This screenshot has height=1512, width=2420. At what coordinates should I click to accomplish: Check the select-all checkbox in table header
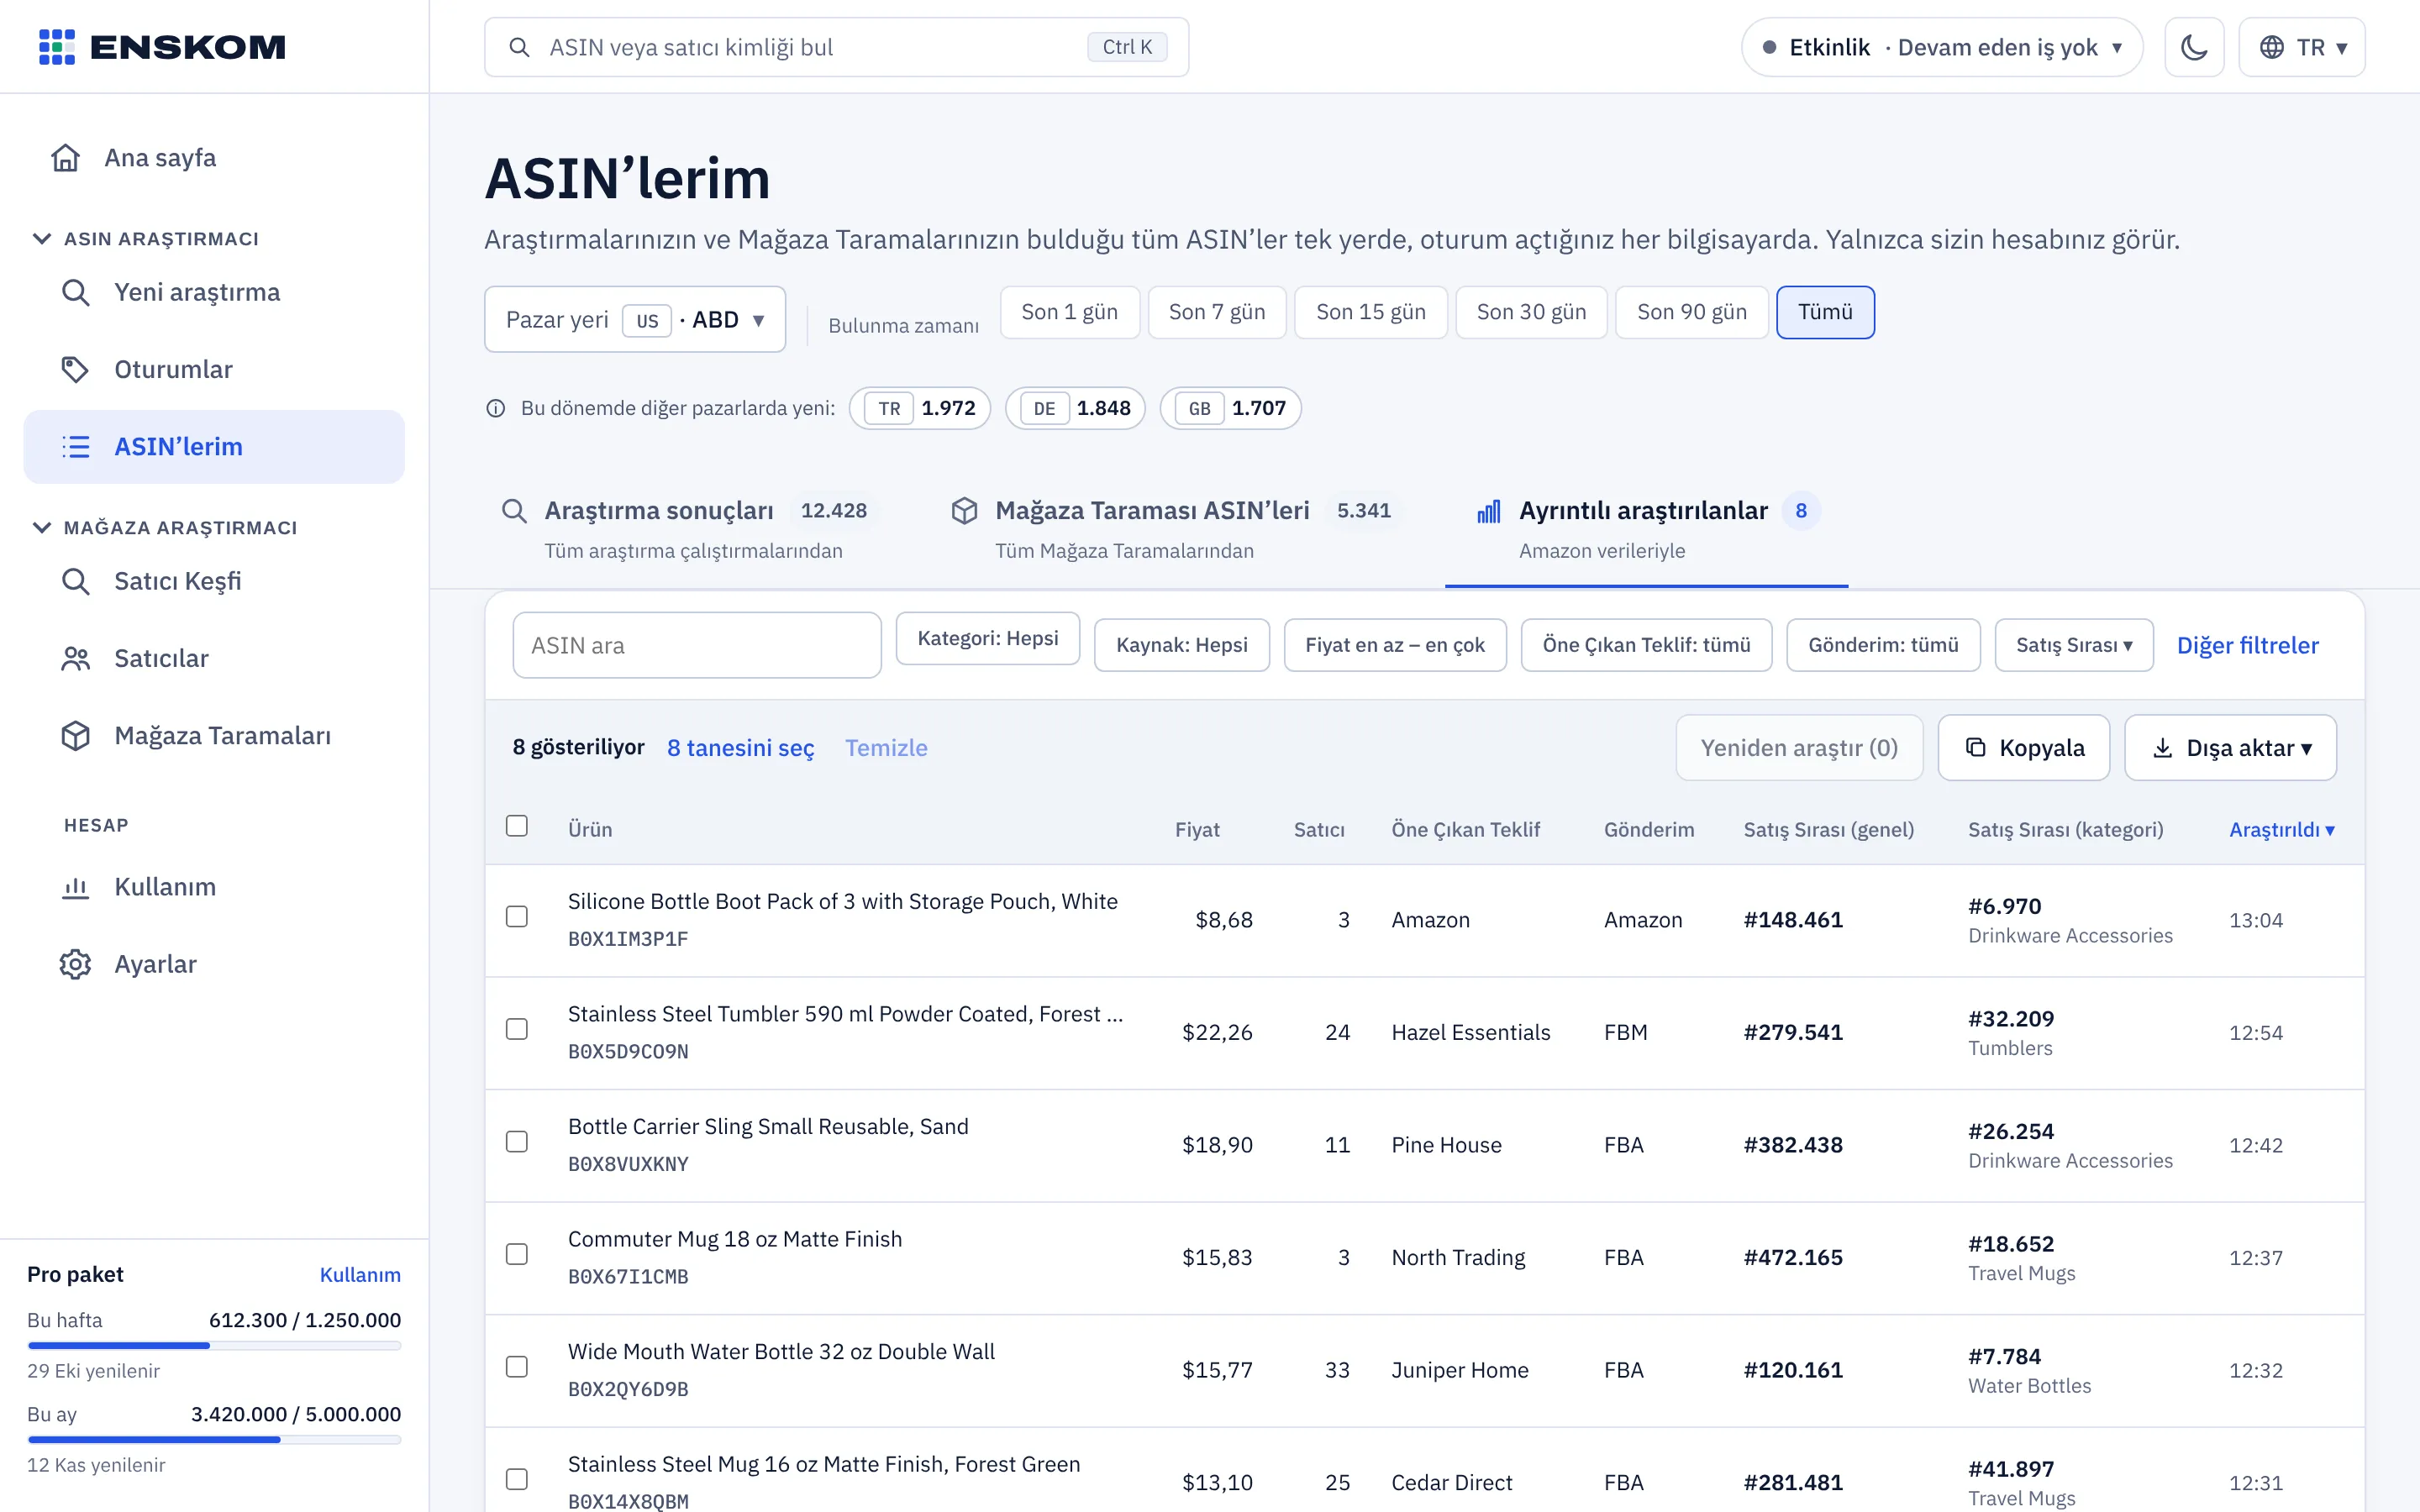coord(517,826)
